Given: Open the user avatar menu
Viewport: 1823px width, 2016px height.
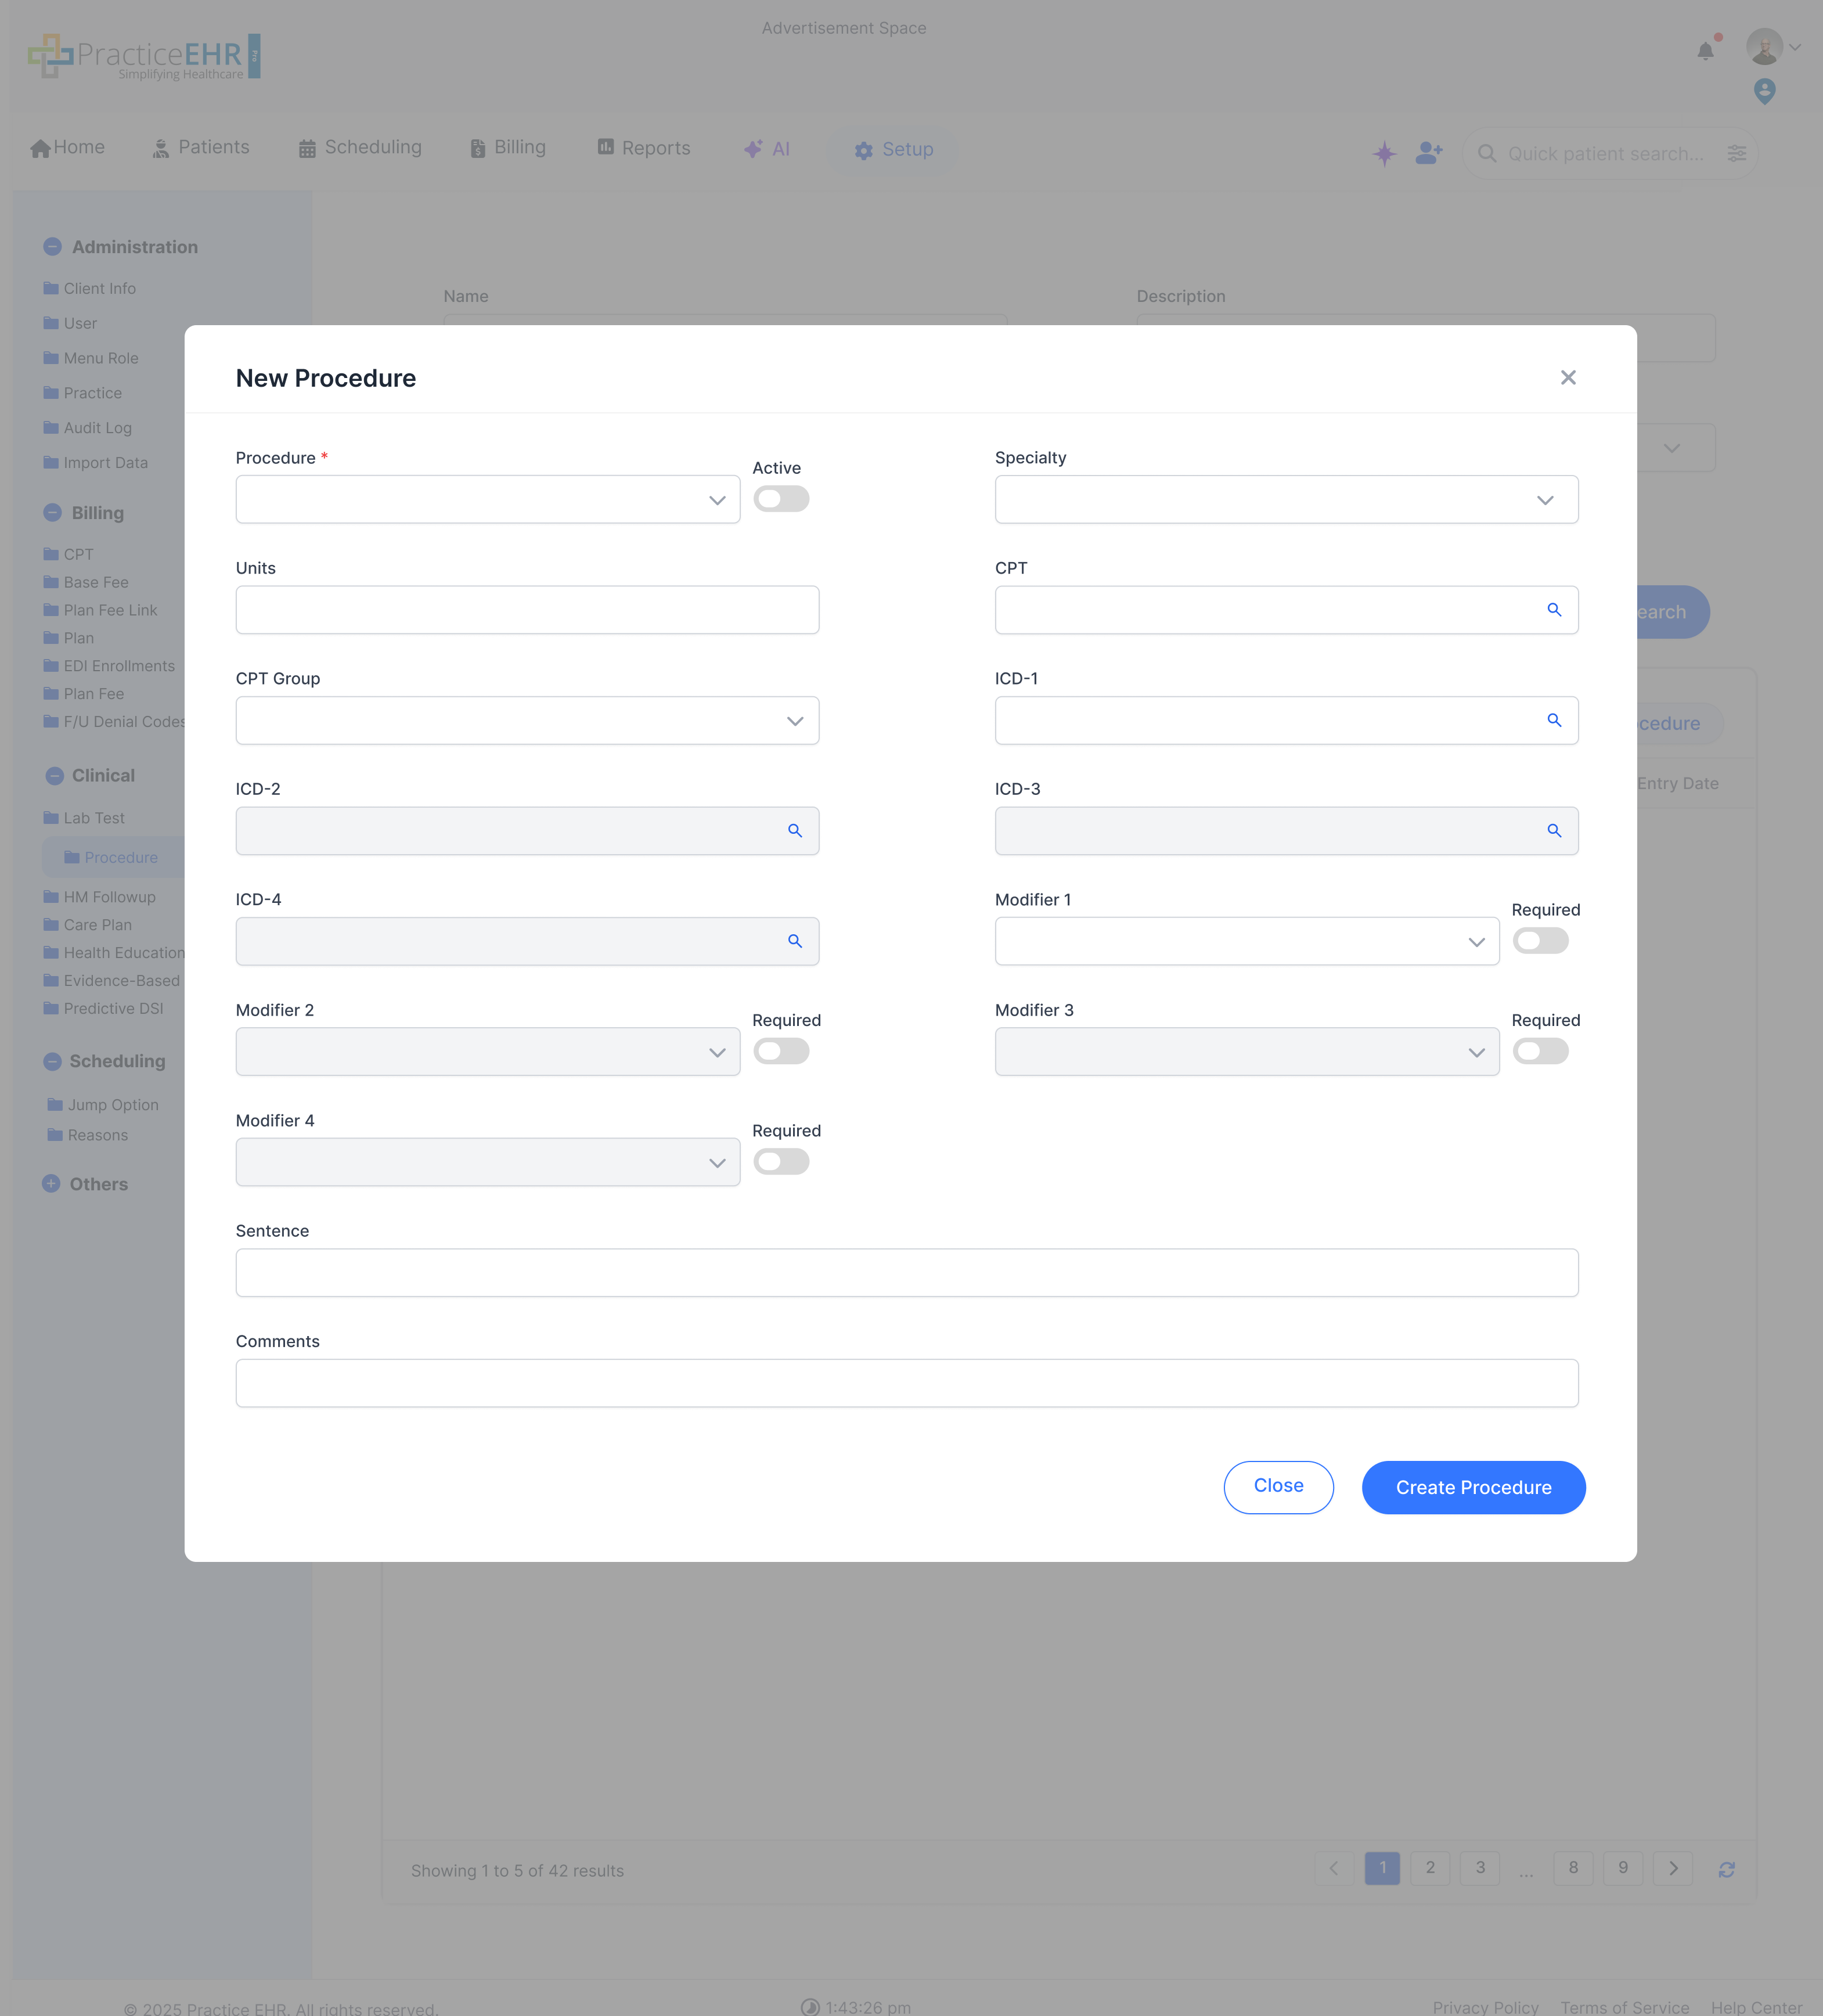Looking at the screenshot, I should click(1766, 46).
